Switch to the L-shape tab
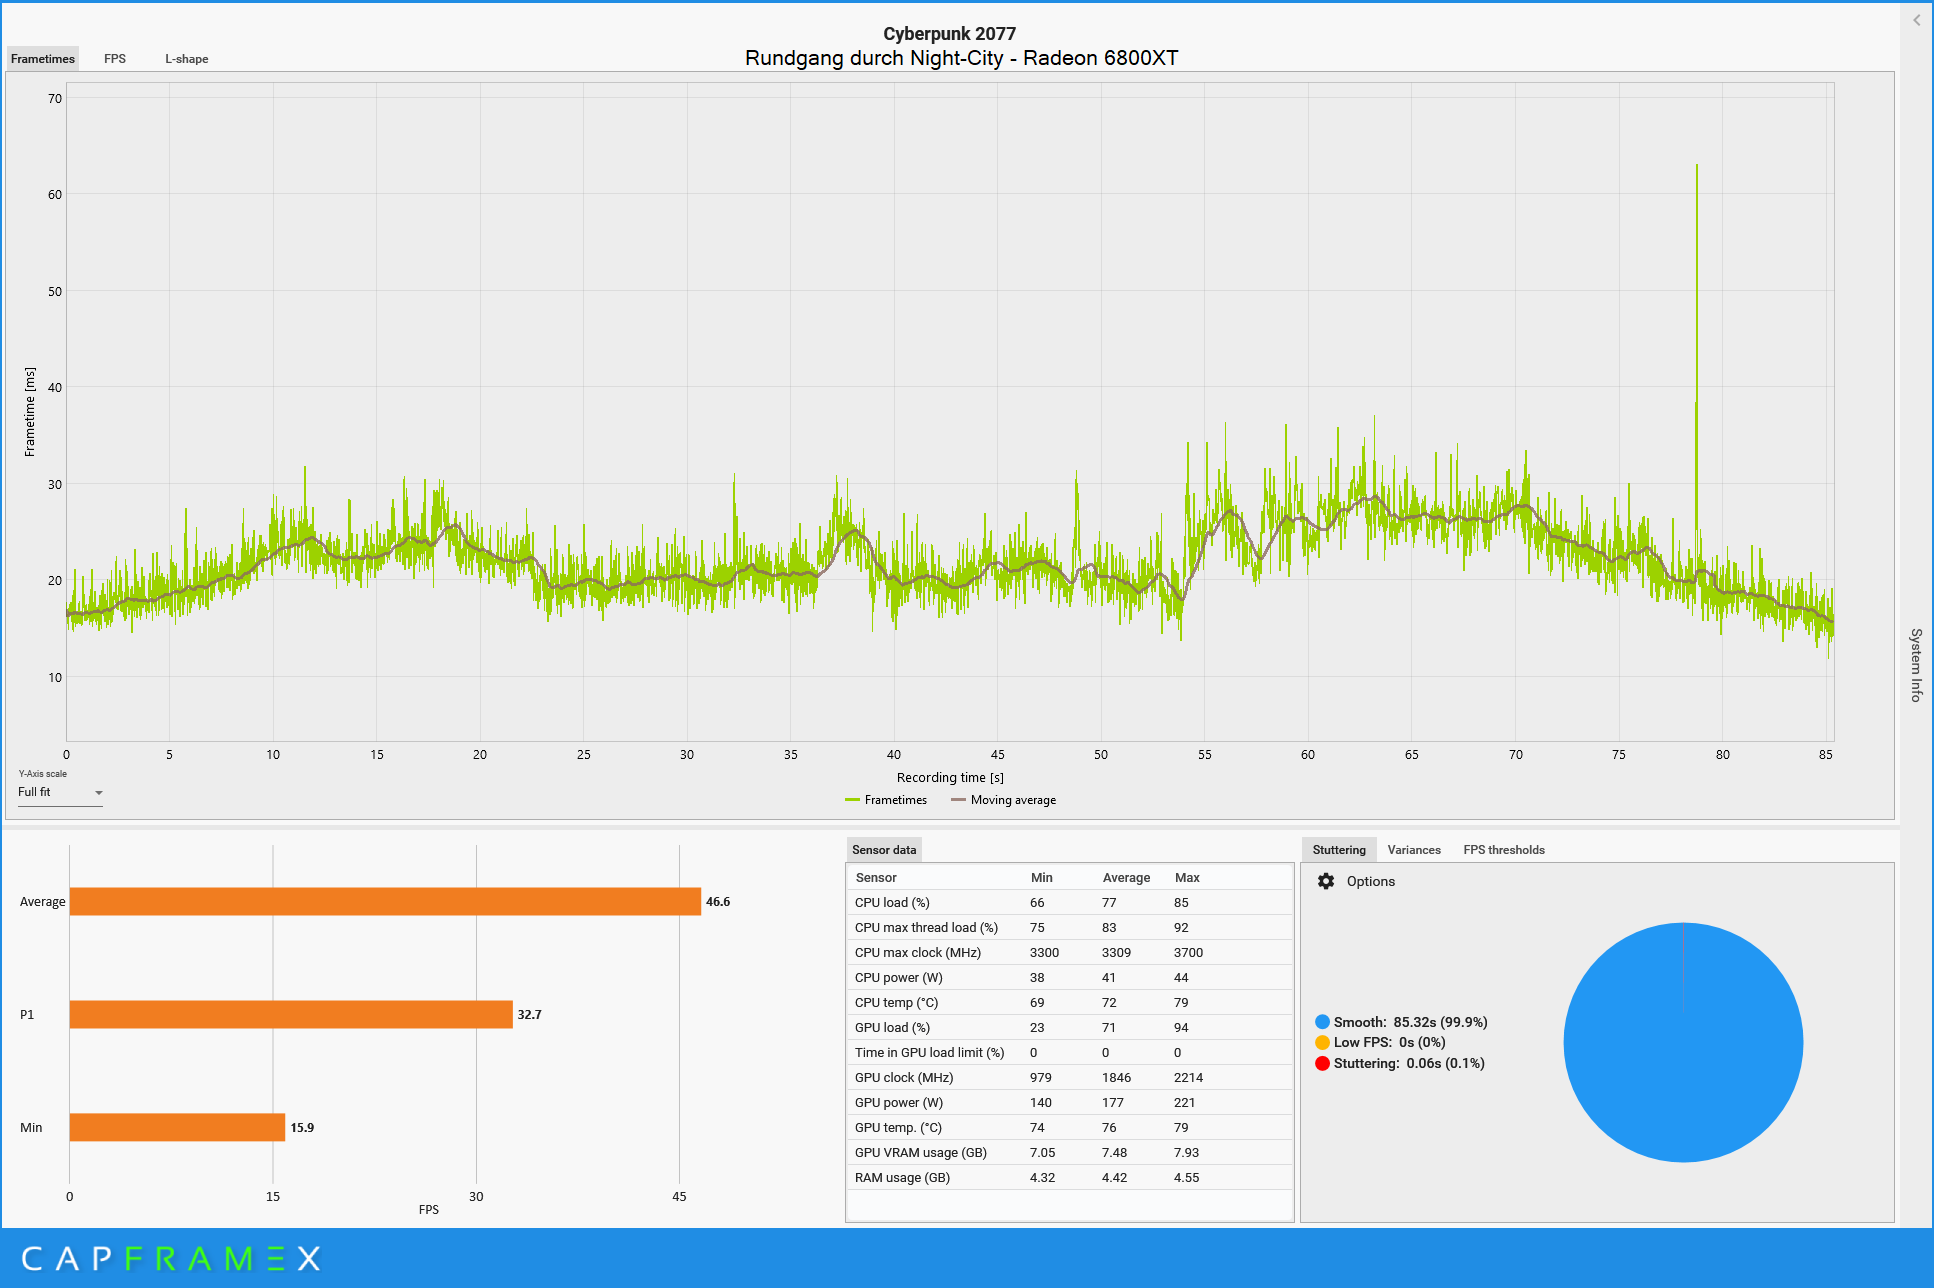The height and width of the screenshot is (1288, 1934). [186, 59]
